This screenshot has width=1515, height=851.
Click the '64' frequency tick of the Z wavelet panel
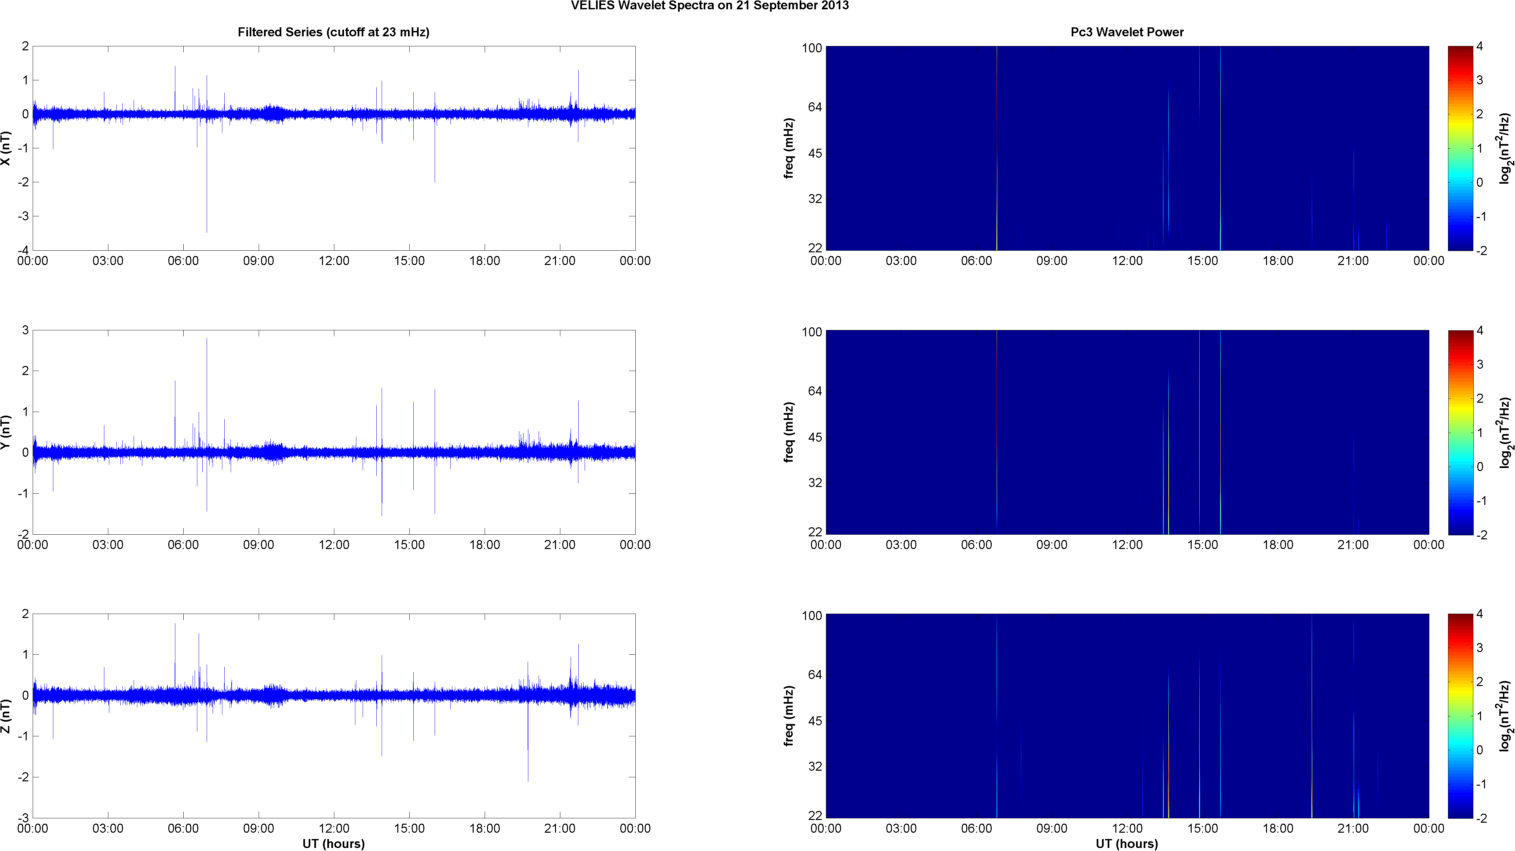point(815,675)
